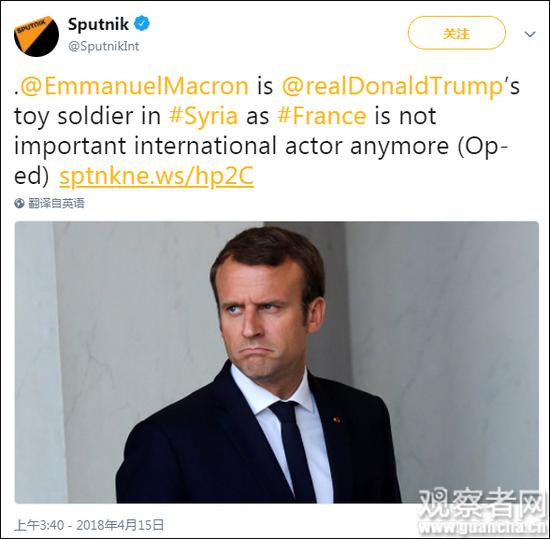Click the 观察者网 watermark logo
Screen dimensions: 550x539
pyautogui.click(x=483, y=504)
